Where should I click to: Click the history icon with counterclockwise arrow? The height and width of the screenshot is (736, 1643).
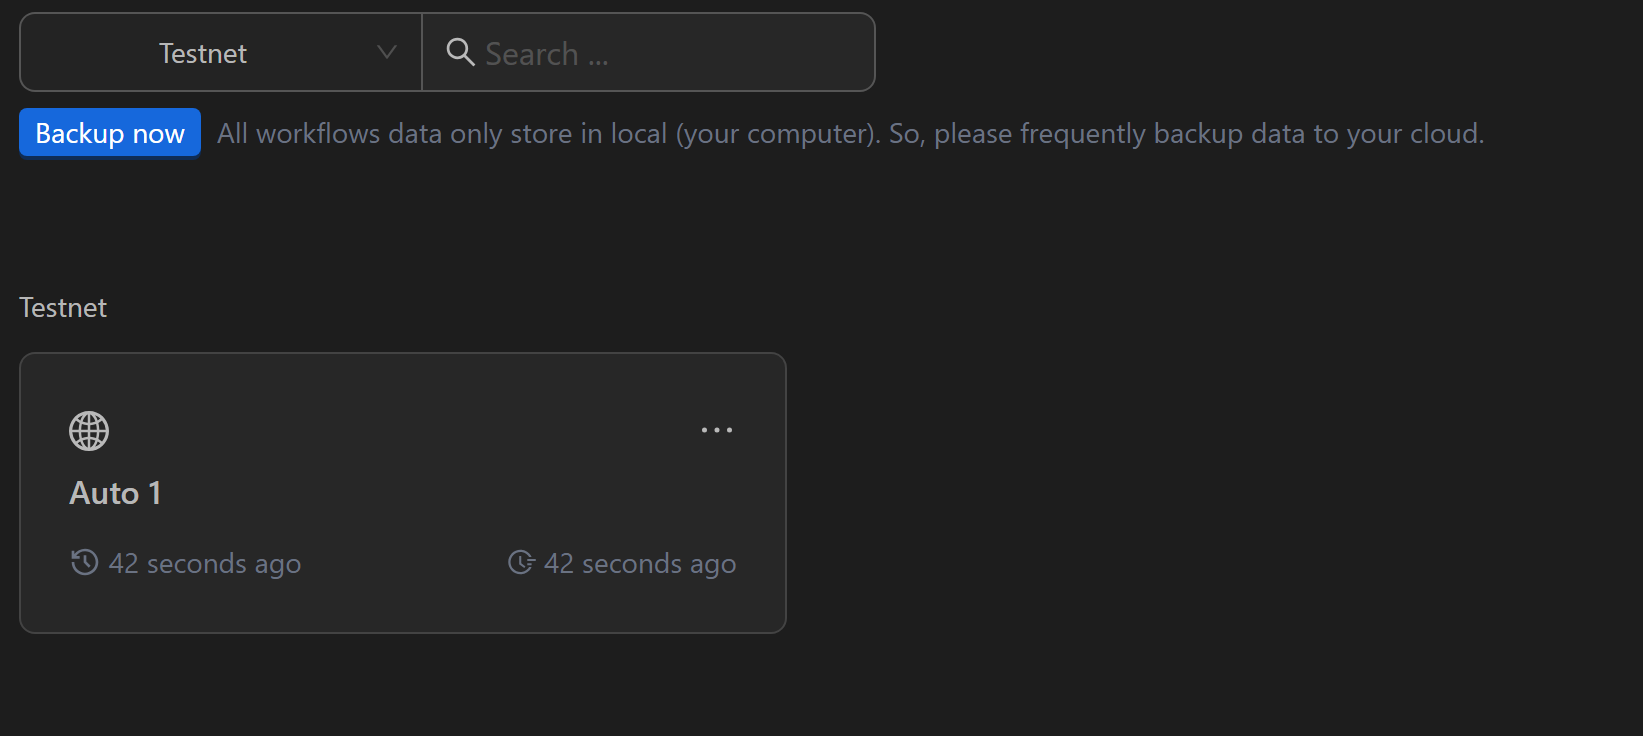point(85,562)
